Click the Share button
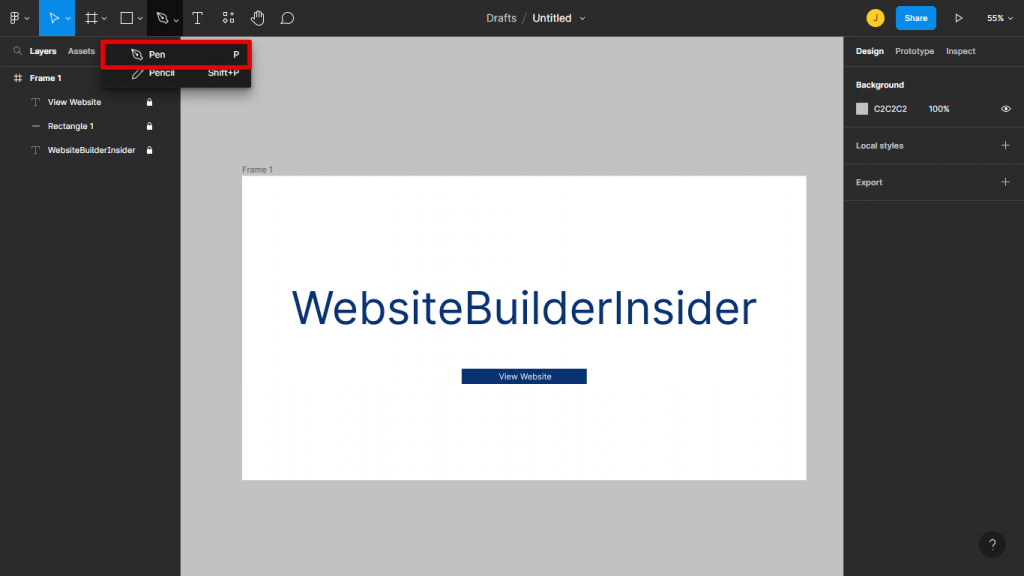This screenshot has width=1024, height=576. click(915, 17)
